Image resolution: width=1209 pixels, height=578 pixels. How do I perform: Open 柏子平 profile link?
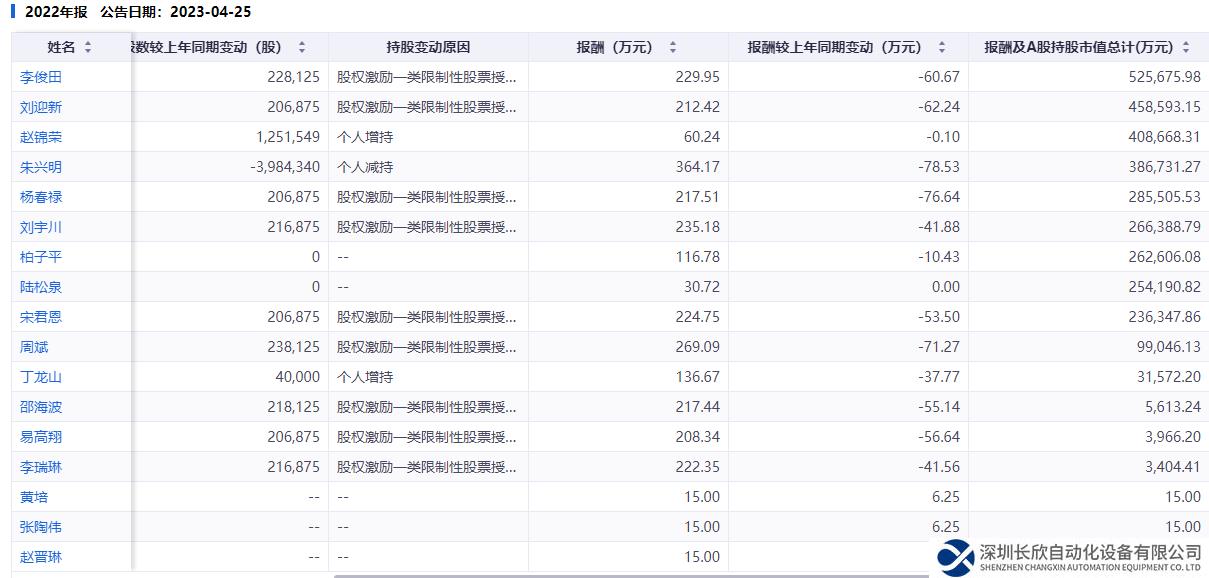coord(41,257)
